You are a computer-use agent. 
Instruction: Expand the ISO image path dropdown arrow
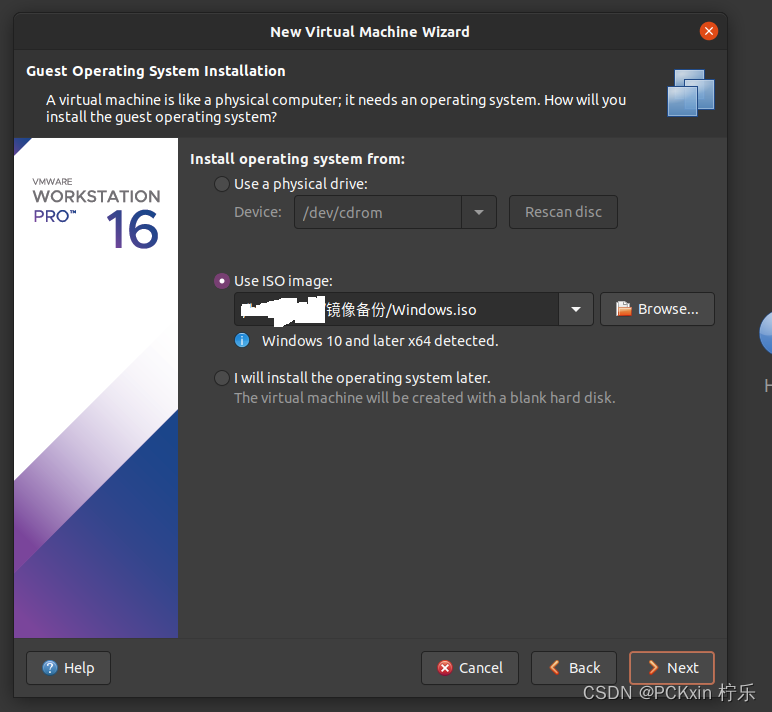[576, 309]
